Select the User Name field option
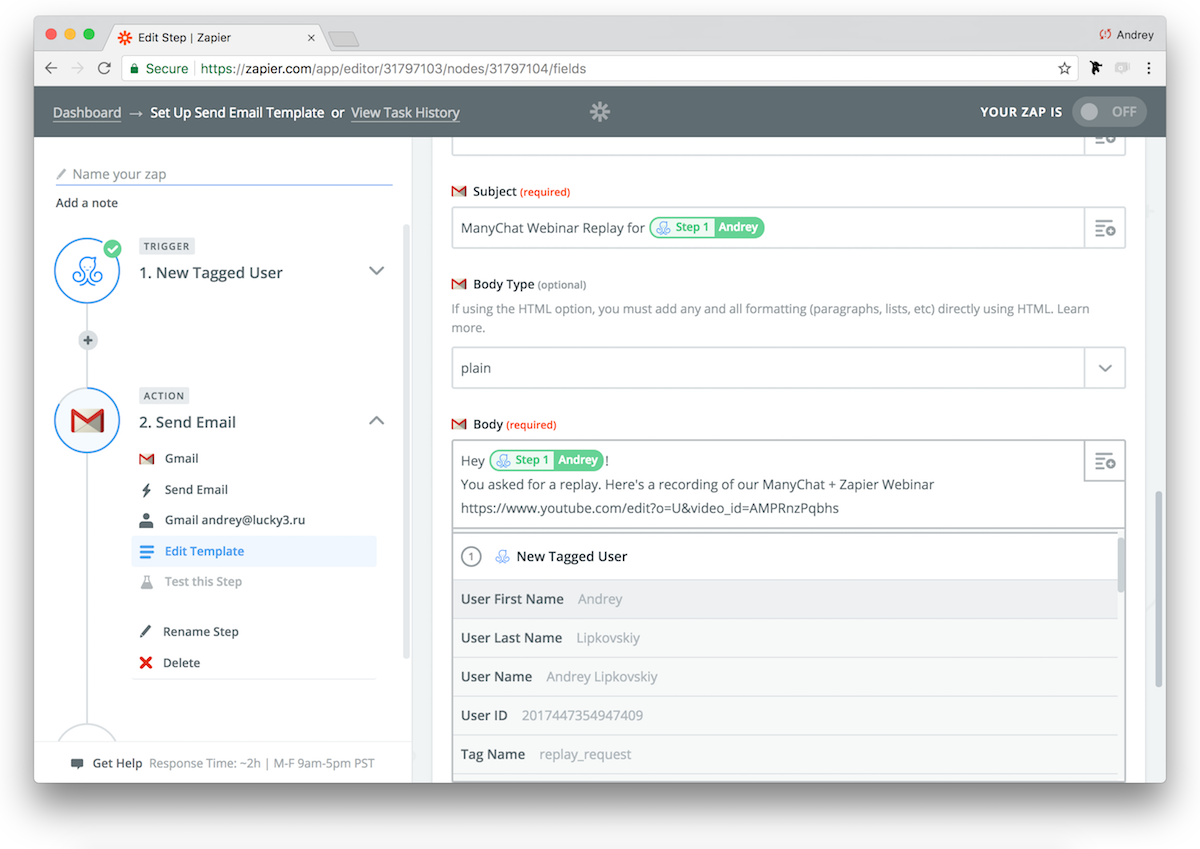 point(785,677)
